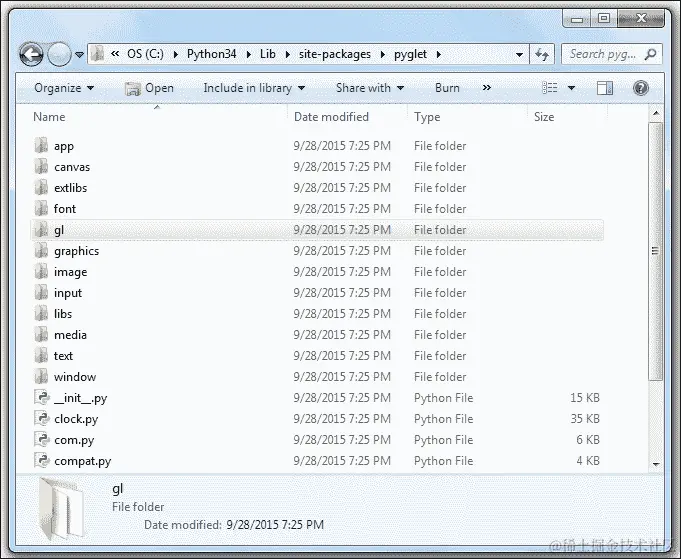The width and height of the screenshot is (681, 559).
Task: Select the extlibs folder icon
Action: [x=41, y=187]
